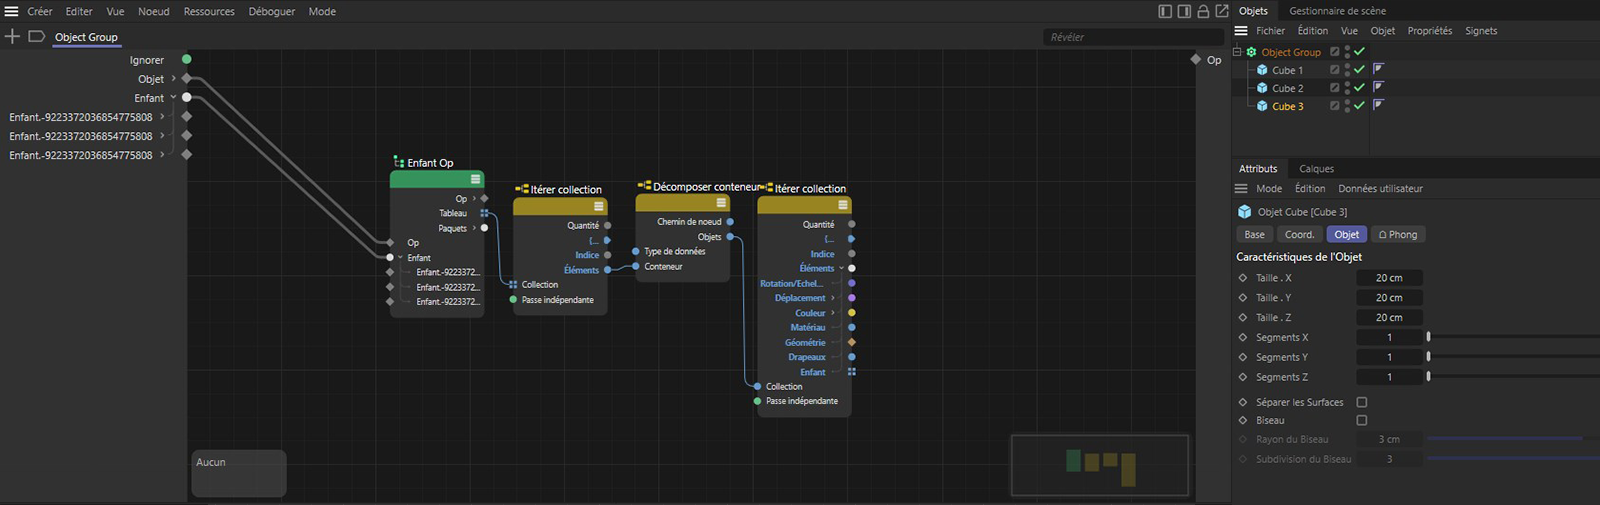The width and height of the screenshot is (1600, 505).
Task: Expand the Couleur port on Itérer collection
Action: click(833, 313)
